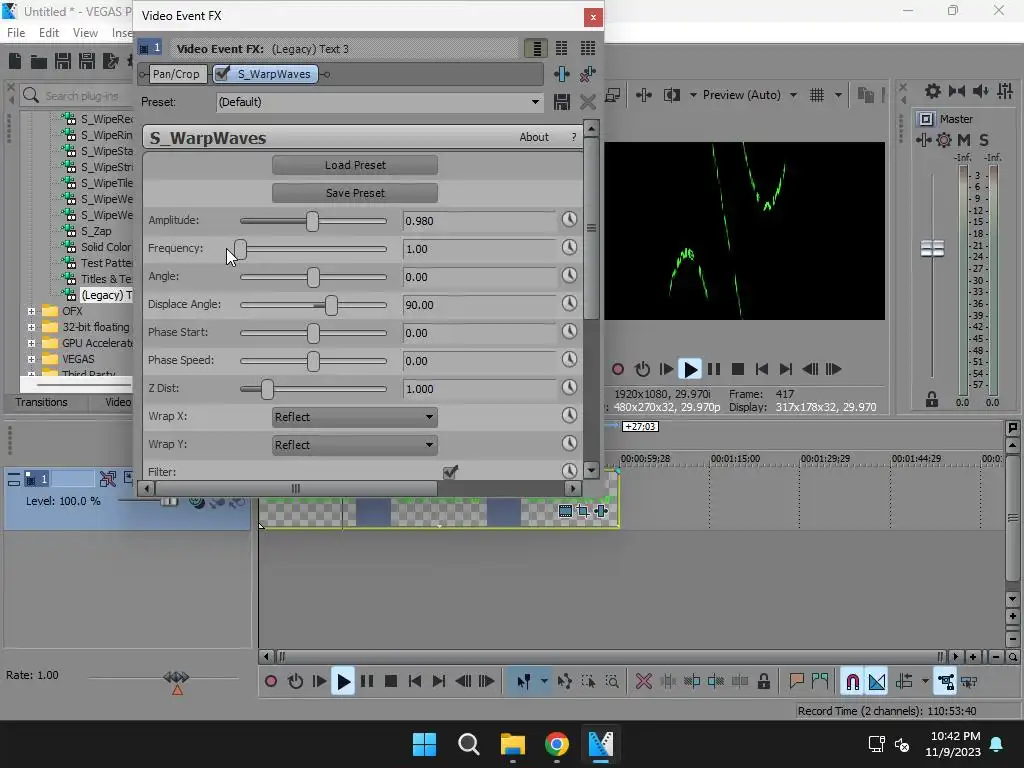The image size is (1024, 768).
Task: Select the Pan/Crop chain item
Action: tap(176, 74)
